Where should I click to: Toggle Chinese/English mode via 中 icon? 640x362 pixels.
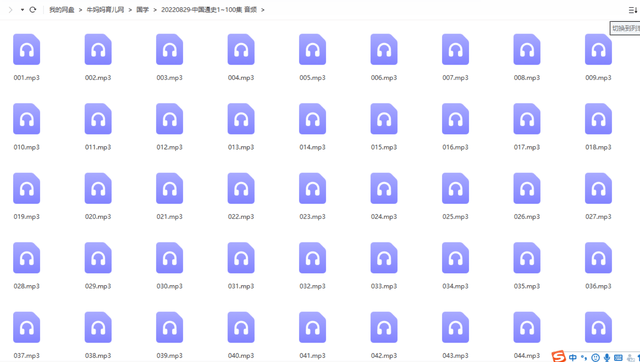[x=573, y=358]
